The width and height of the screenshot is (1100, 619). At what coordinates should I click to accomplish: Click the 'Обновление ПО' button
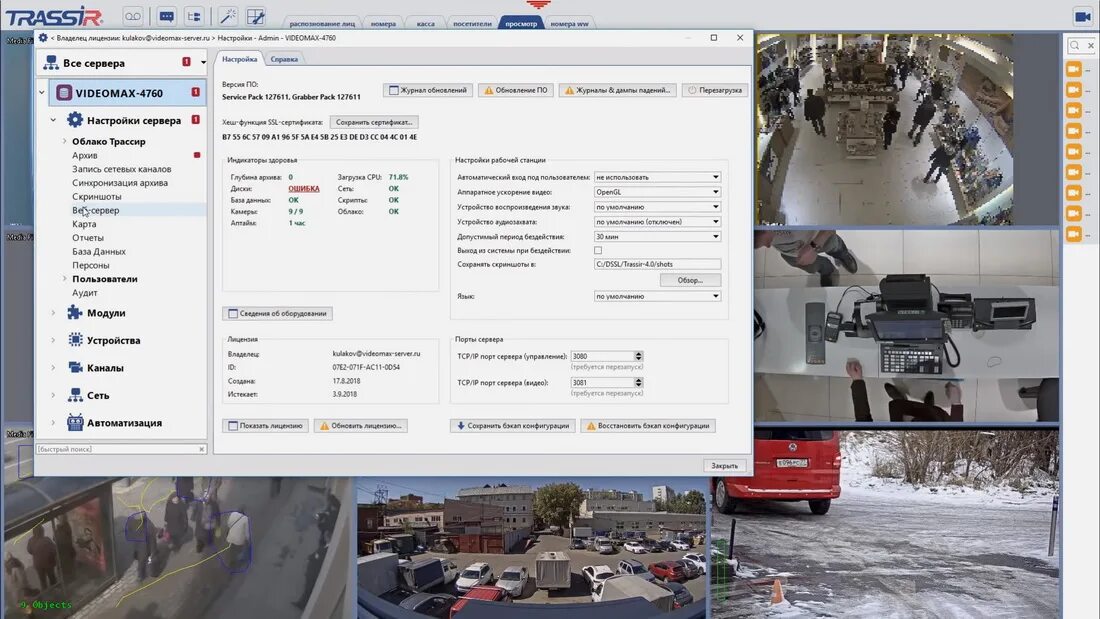[x=516, y=90]
